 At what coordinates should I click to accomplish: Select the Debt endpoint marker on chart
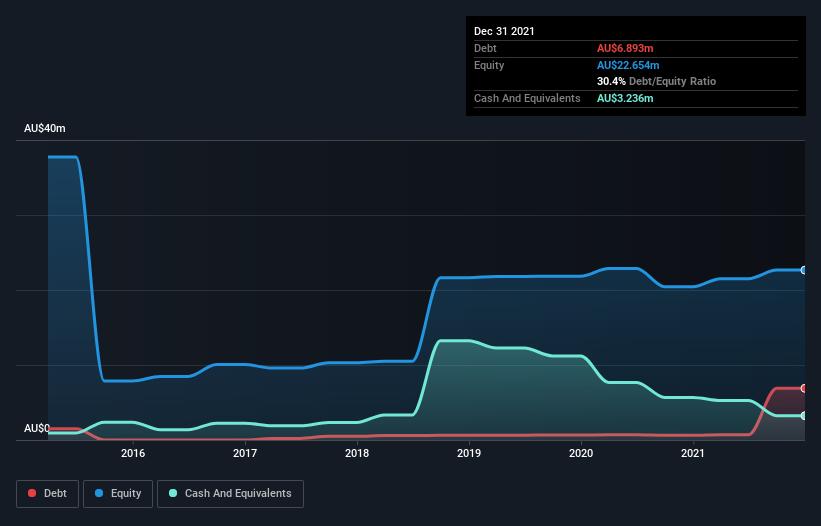click(804, 388)
